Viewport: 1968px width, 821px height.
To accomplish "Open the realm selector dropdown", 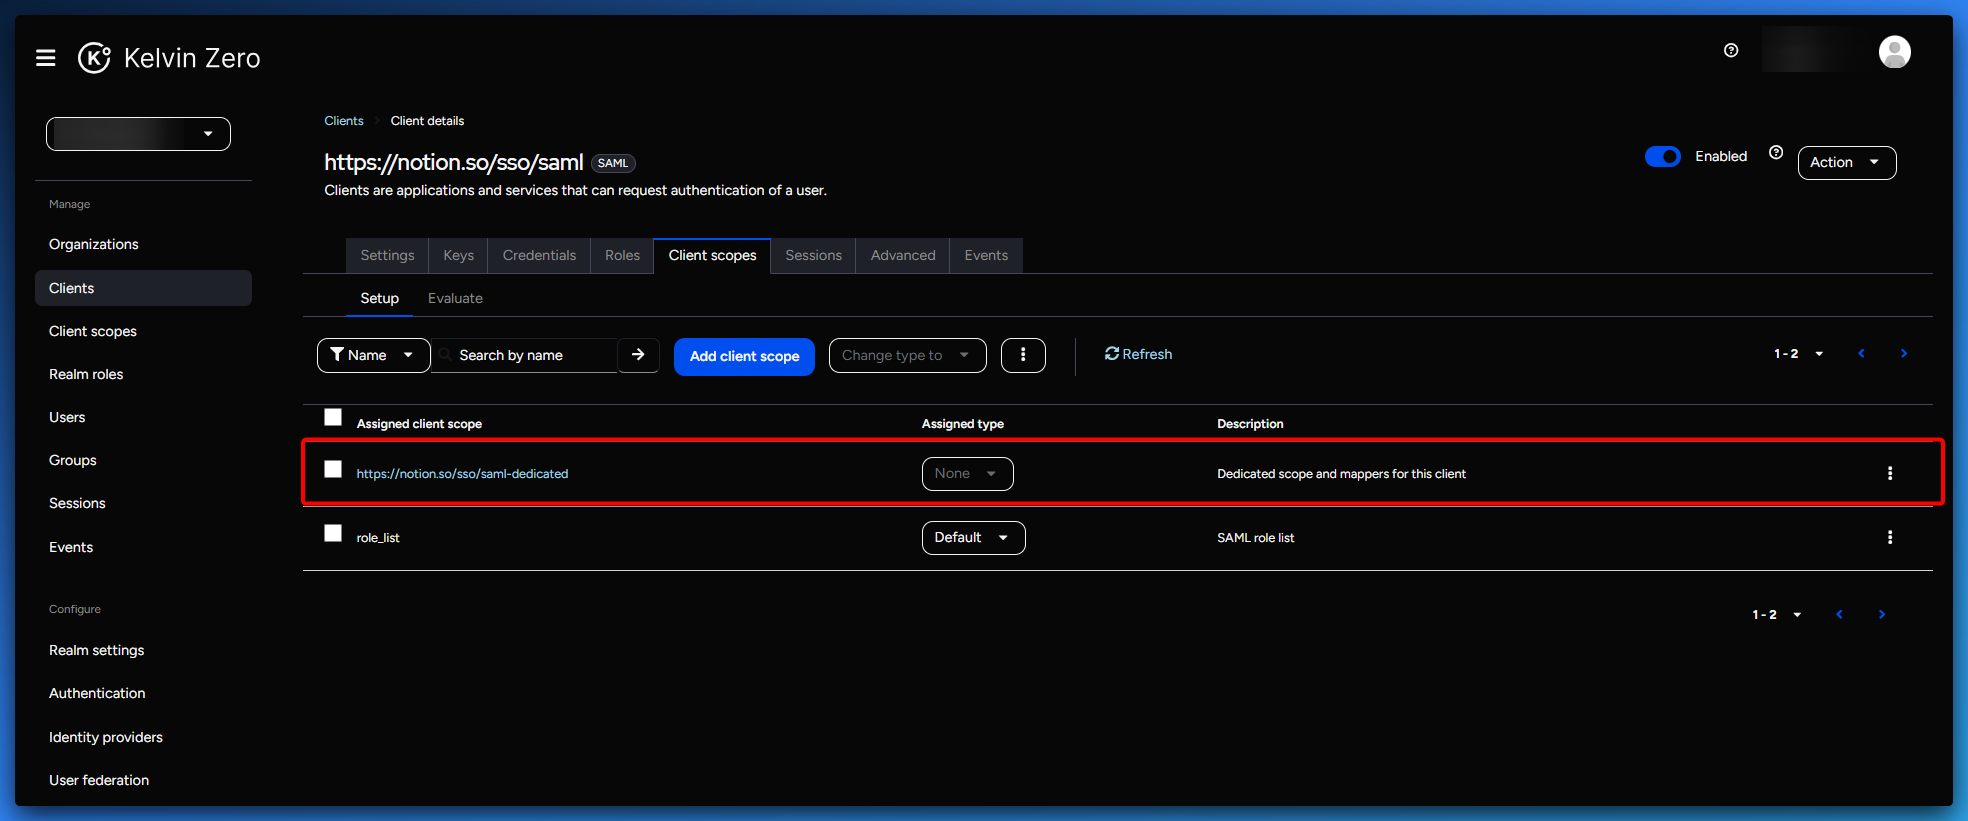I will [x=138, y=134].
